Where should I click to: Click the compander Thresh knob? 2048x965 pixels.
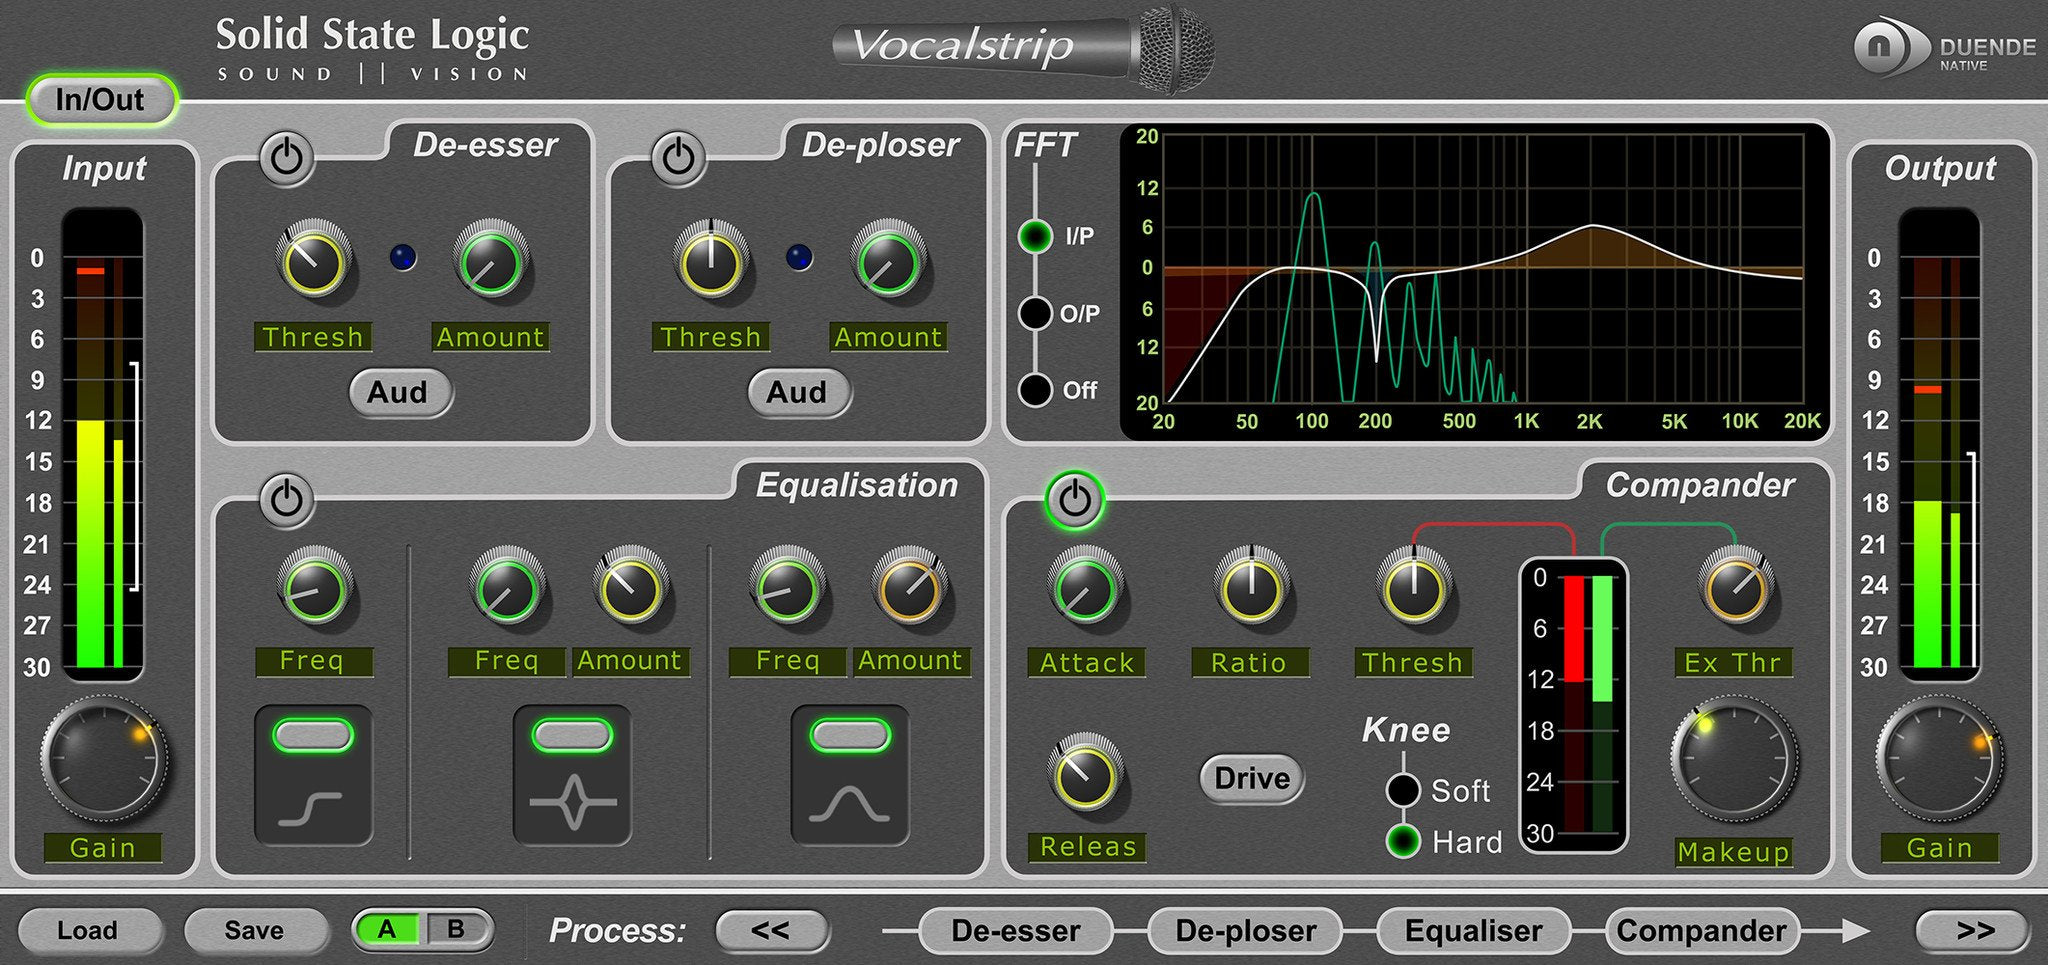1414,587
